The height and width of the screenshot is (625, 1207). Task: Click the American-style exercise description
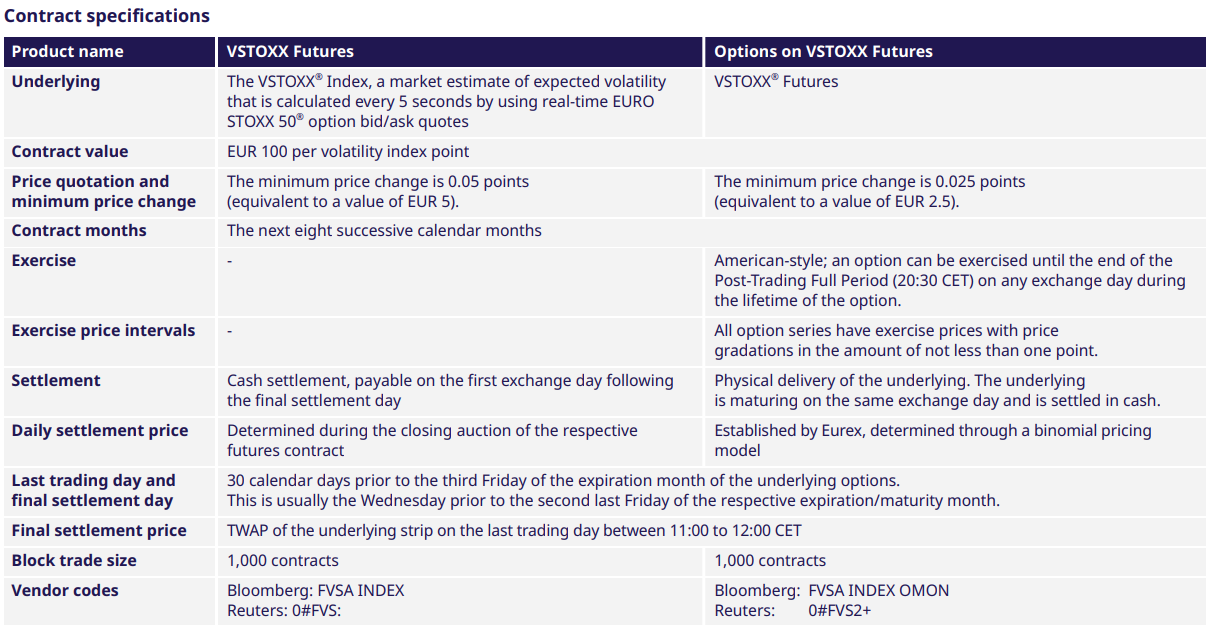pos(949,280)
